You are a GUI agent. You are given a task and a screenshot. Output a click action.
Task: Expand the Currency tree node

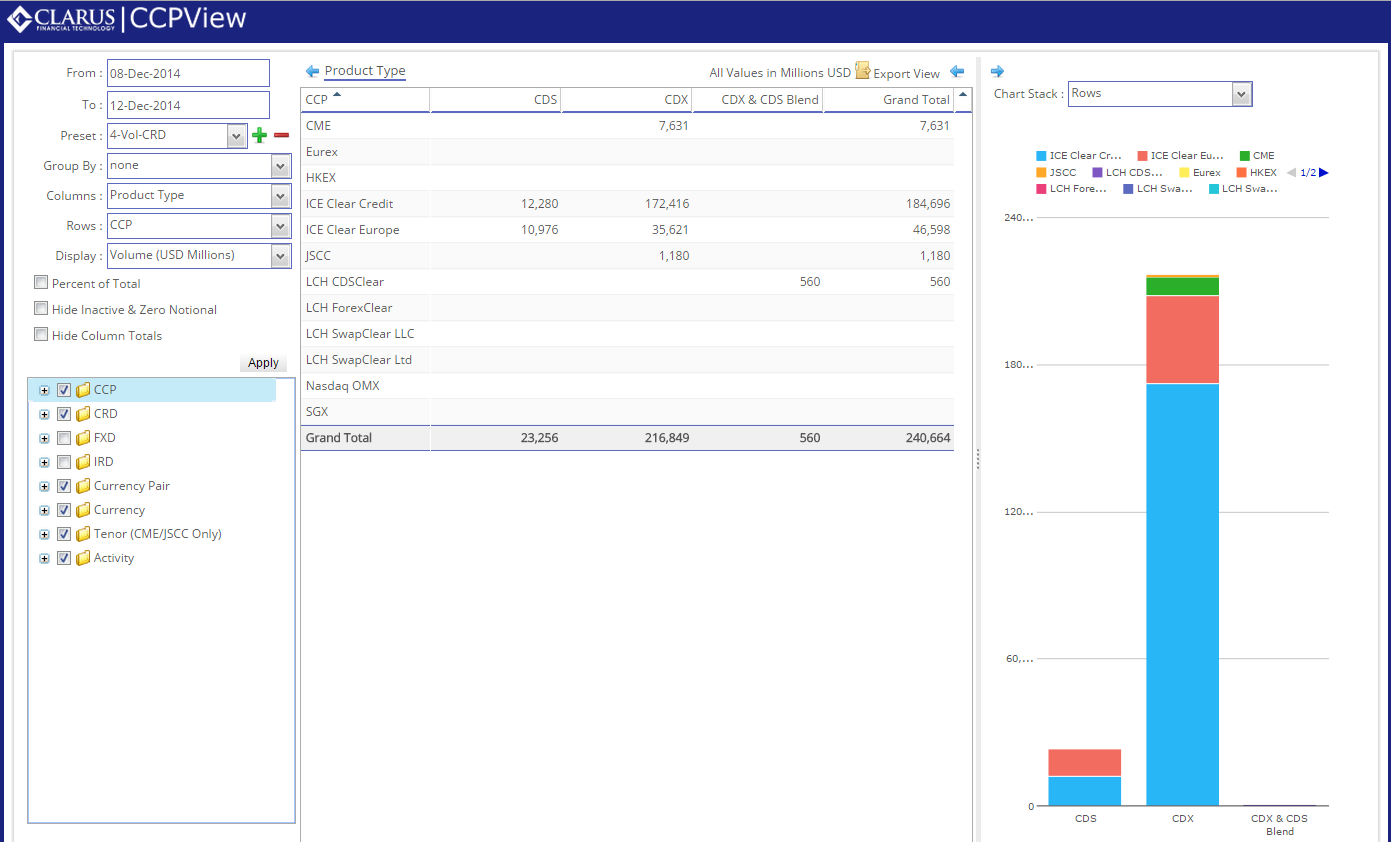(x=44, y=510)
